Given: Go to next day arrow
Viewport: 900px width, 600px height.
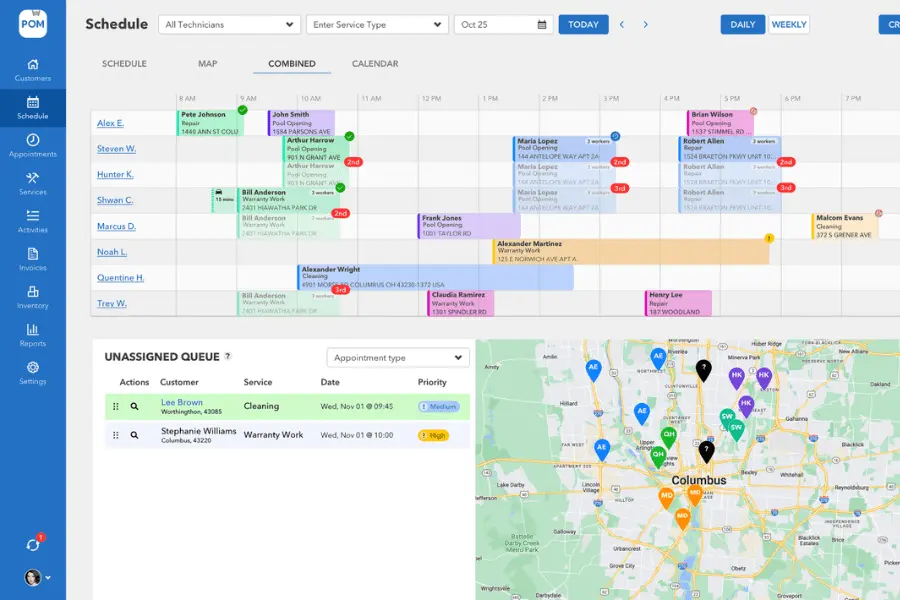Looking at the screenshot, I should click(646, 25).
